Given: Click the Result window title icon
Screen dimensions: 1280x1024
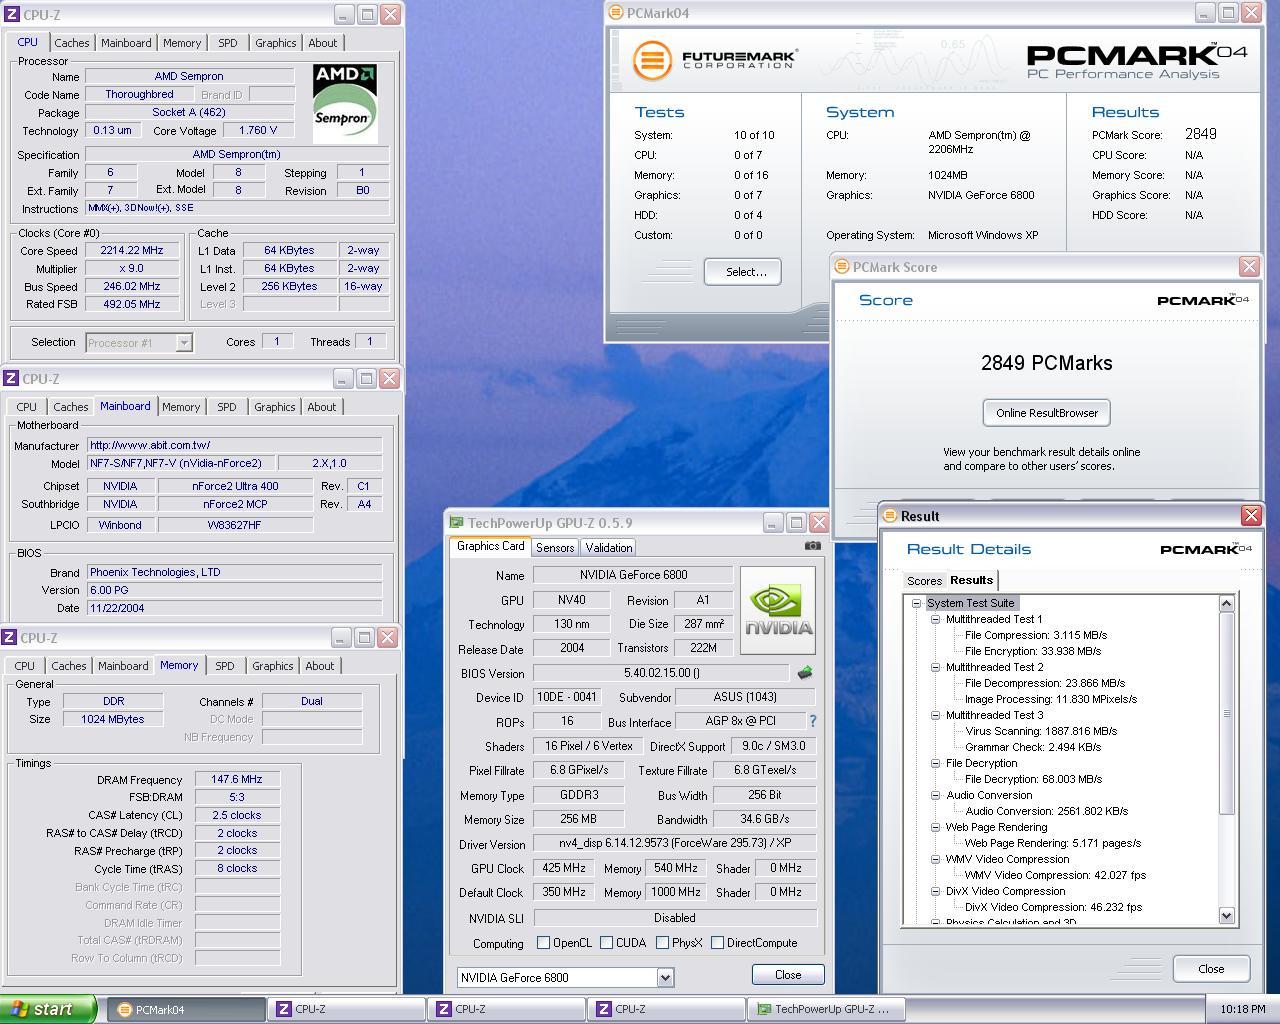Looking at the screenshot, I should click(889, 516).
